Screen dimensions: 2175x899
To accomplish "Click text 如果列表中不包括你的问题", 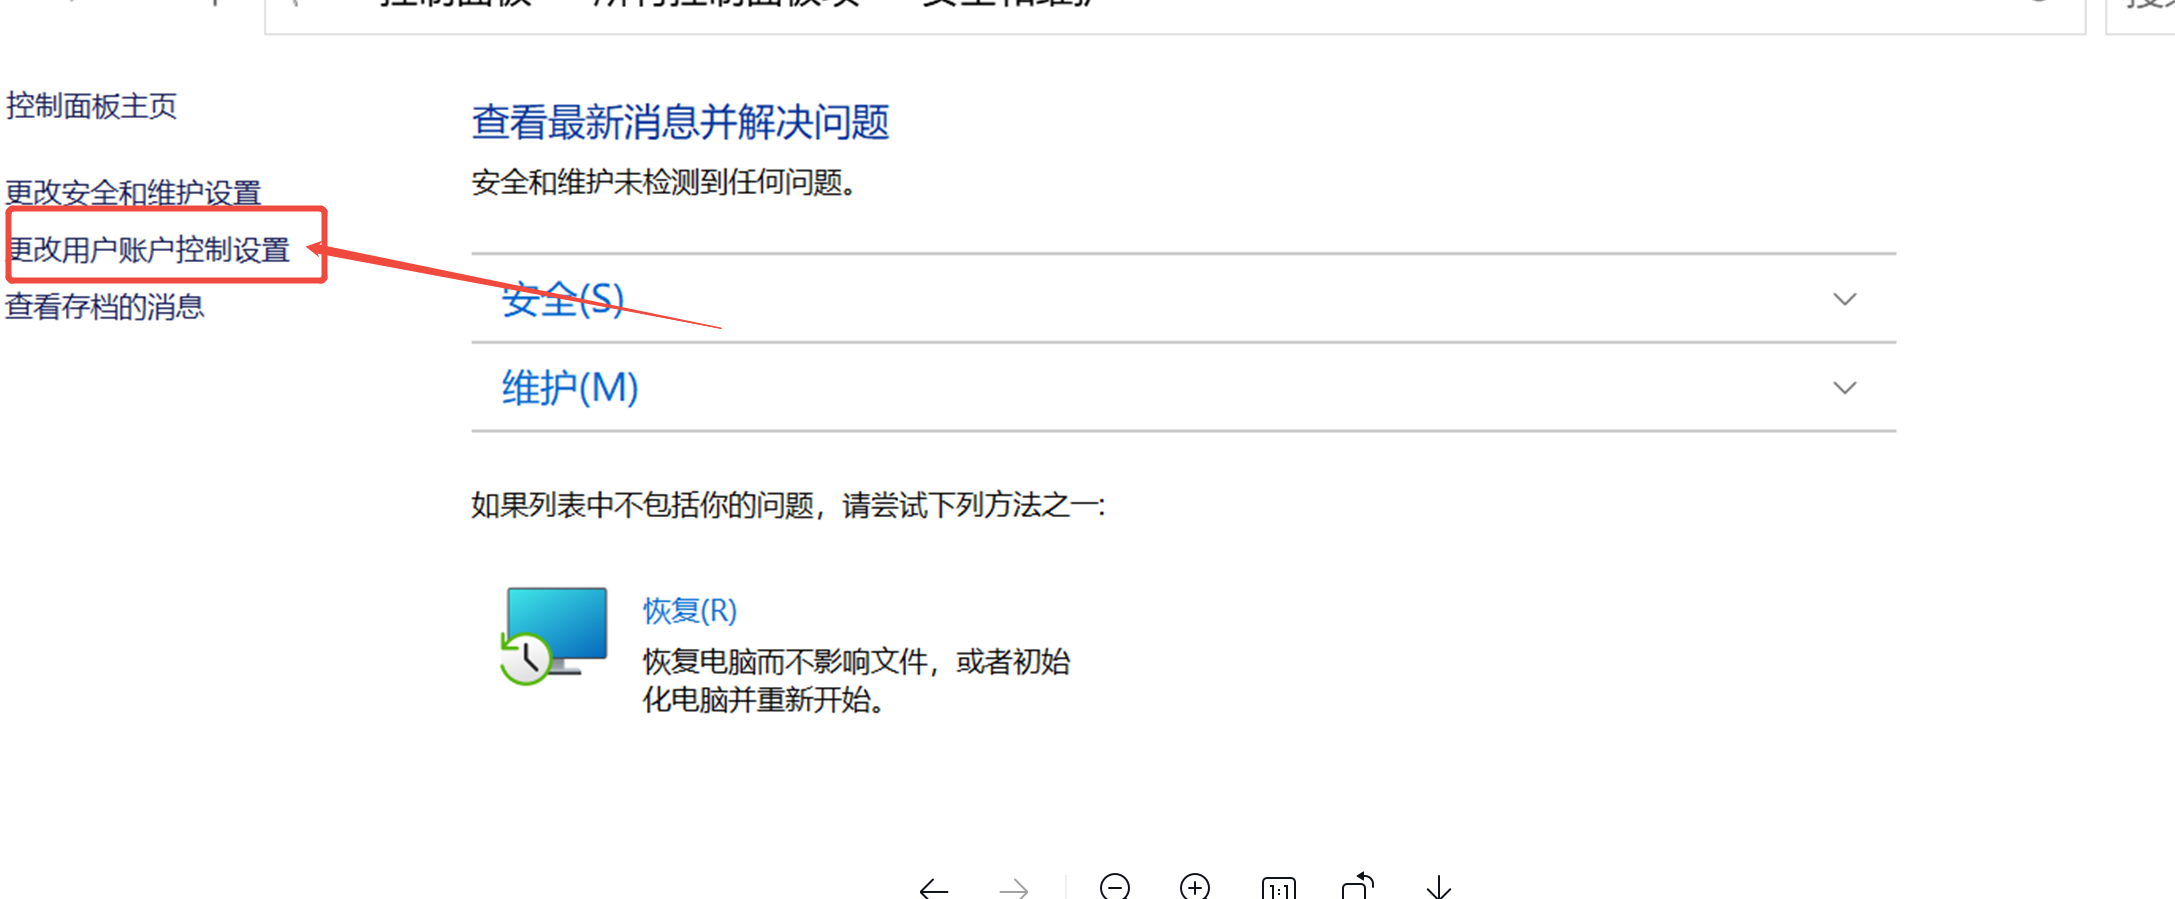I will [643, 505].
